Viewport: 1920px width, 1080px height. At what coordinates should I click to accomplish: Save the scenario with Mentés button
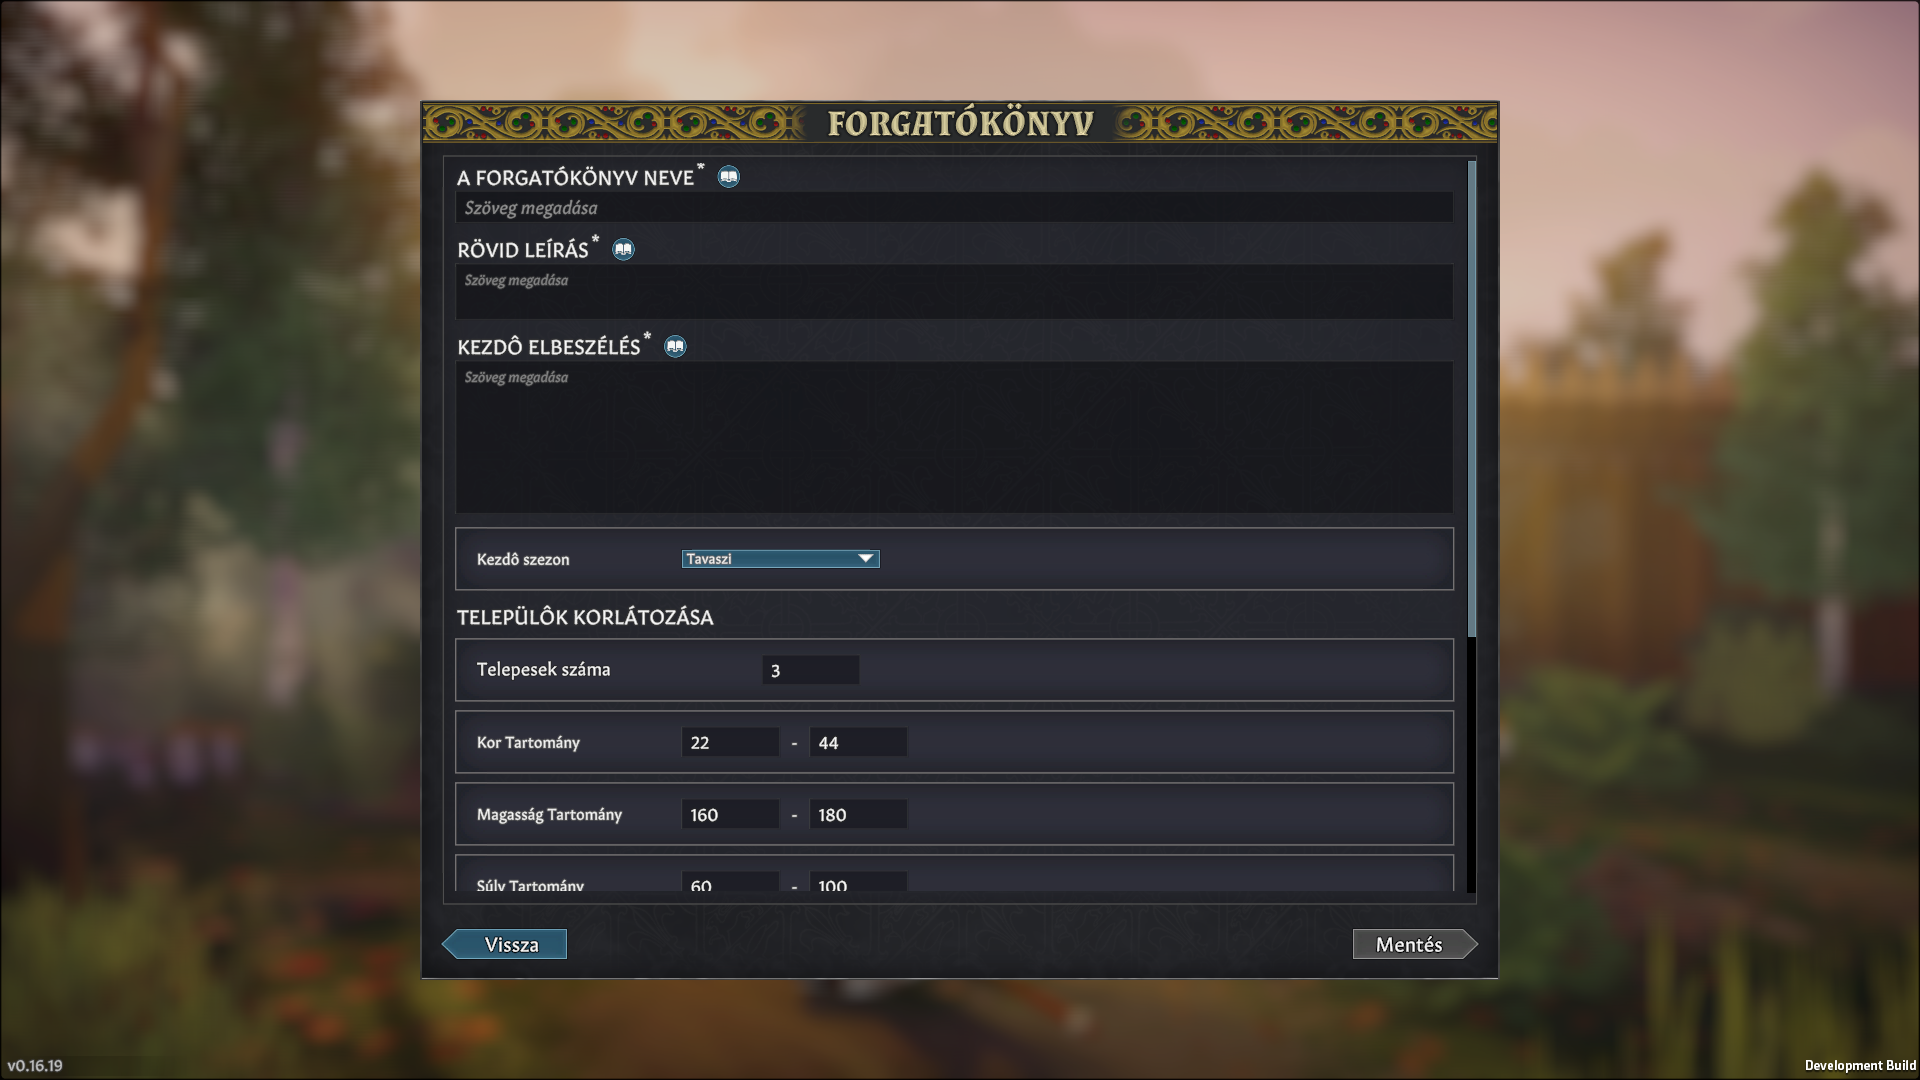click(1415, 944)
